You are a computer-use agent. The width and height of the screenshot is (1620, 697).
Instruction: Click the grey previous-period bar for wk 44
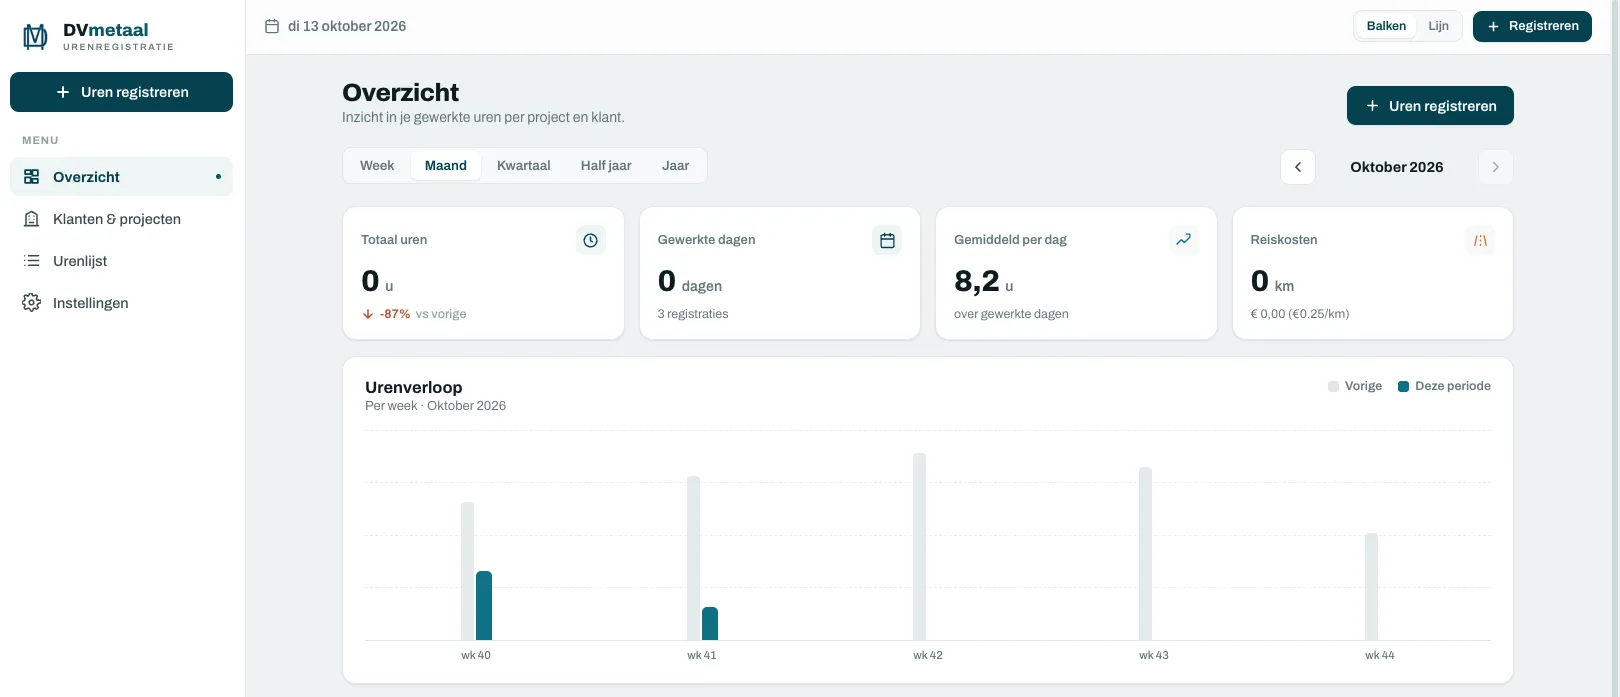pos(1372,587)
